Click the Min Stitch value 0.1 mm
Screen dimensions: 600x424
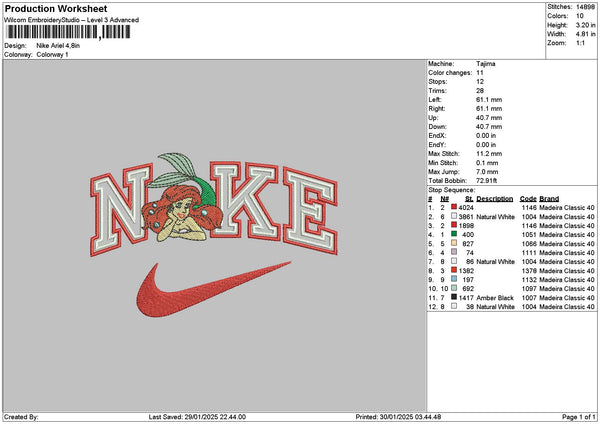[487, 163]
